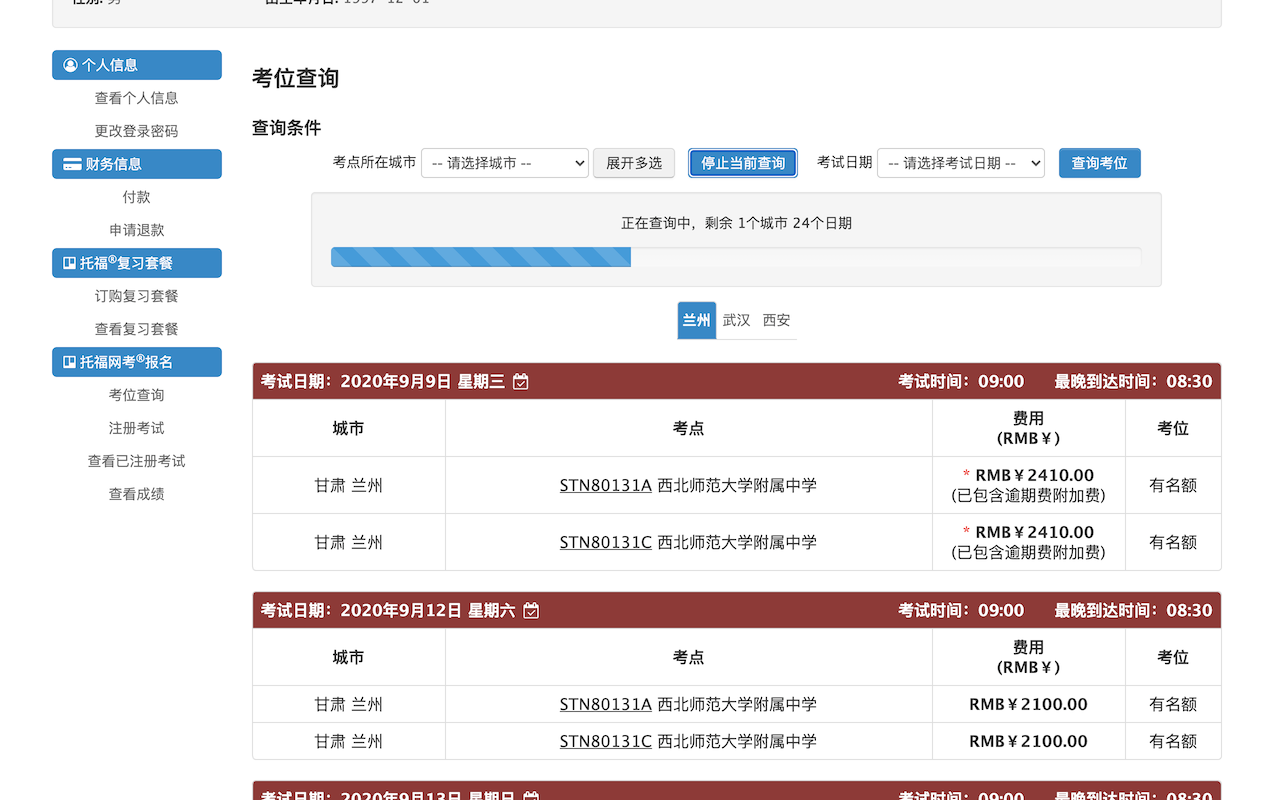Switch to the 武汉 tab
The image size is (1280, 800).
736,320
